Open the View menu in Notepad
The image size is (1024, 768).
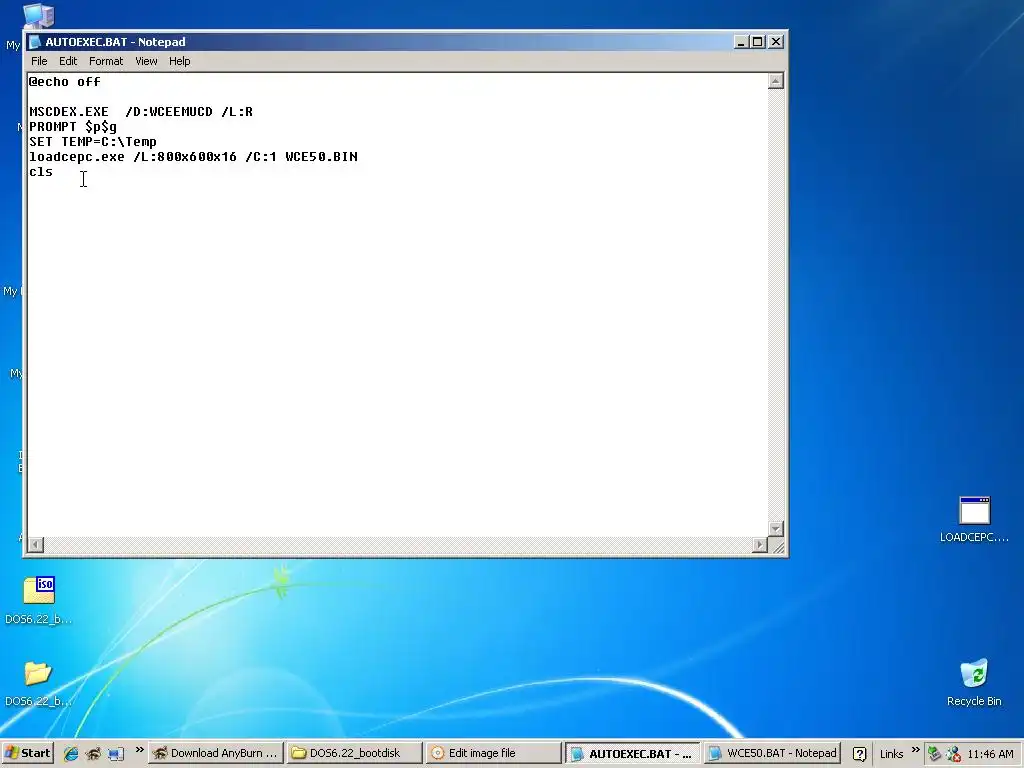pyautogui.click(x=146, y=61)
